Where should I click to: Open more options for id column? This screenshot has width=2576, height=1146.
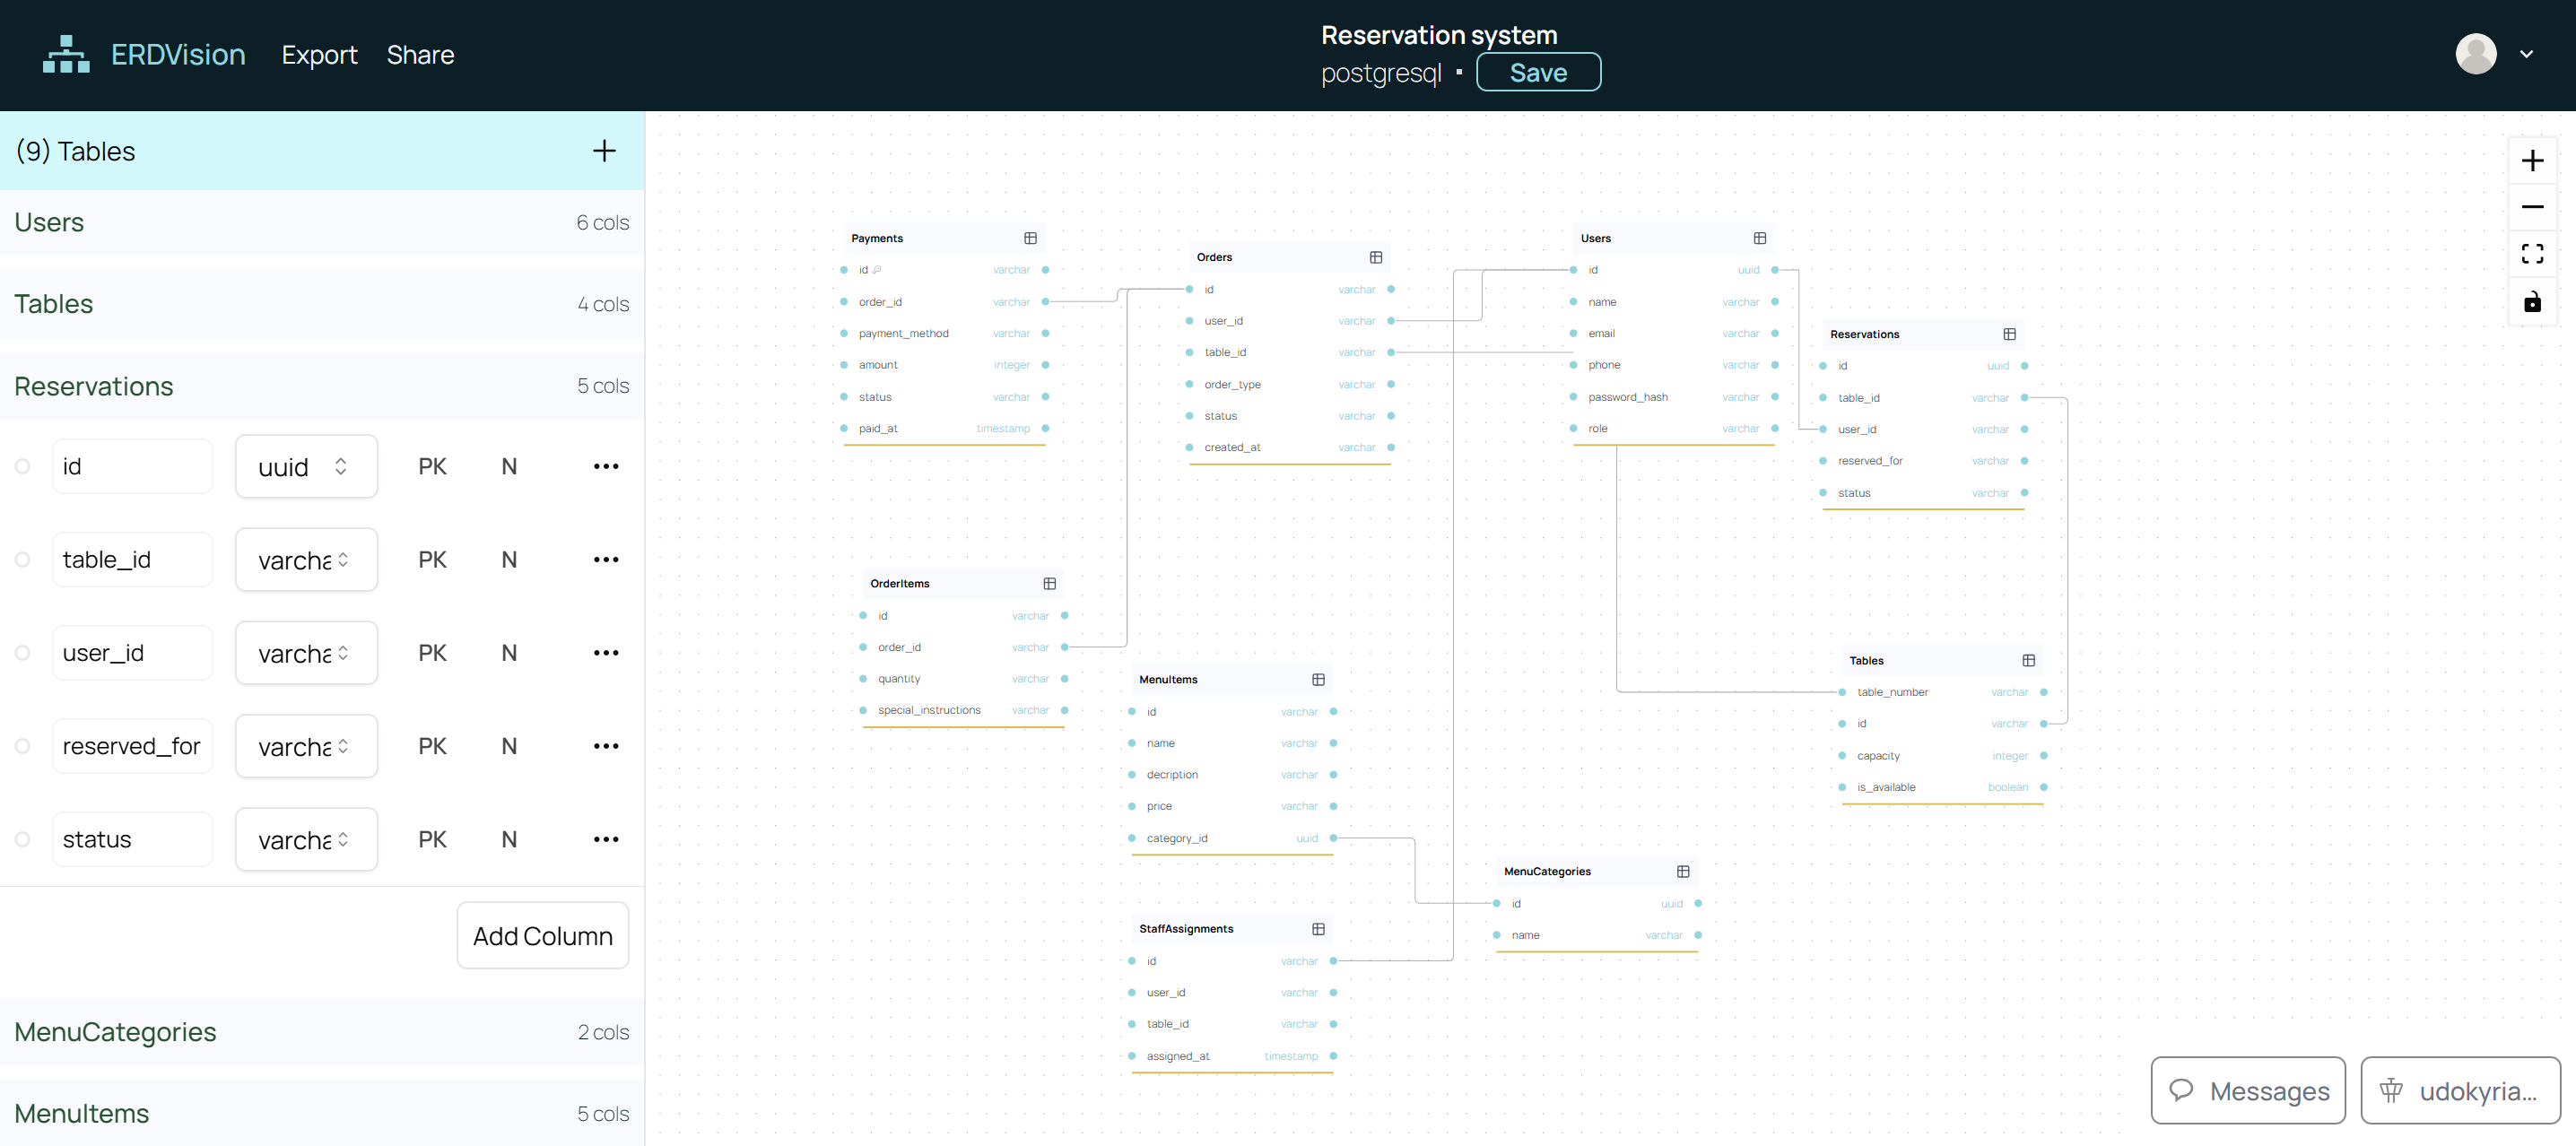(606, 466)
